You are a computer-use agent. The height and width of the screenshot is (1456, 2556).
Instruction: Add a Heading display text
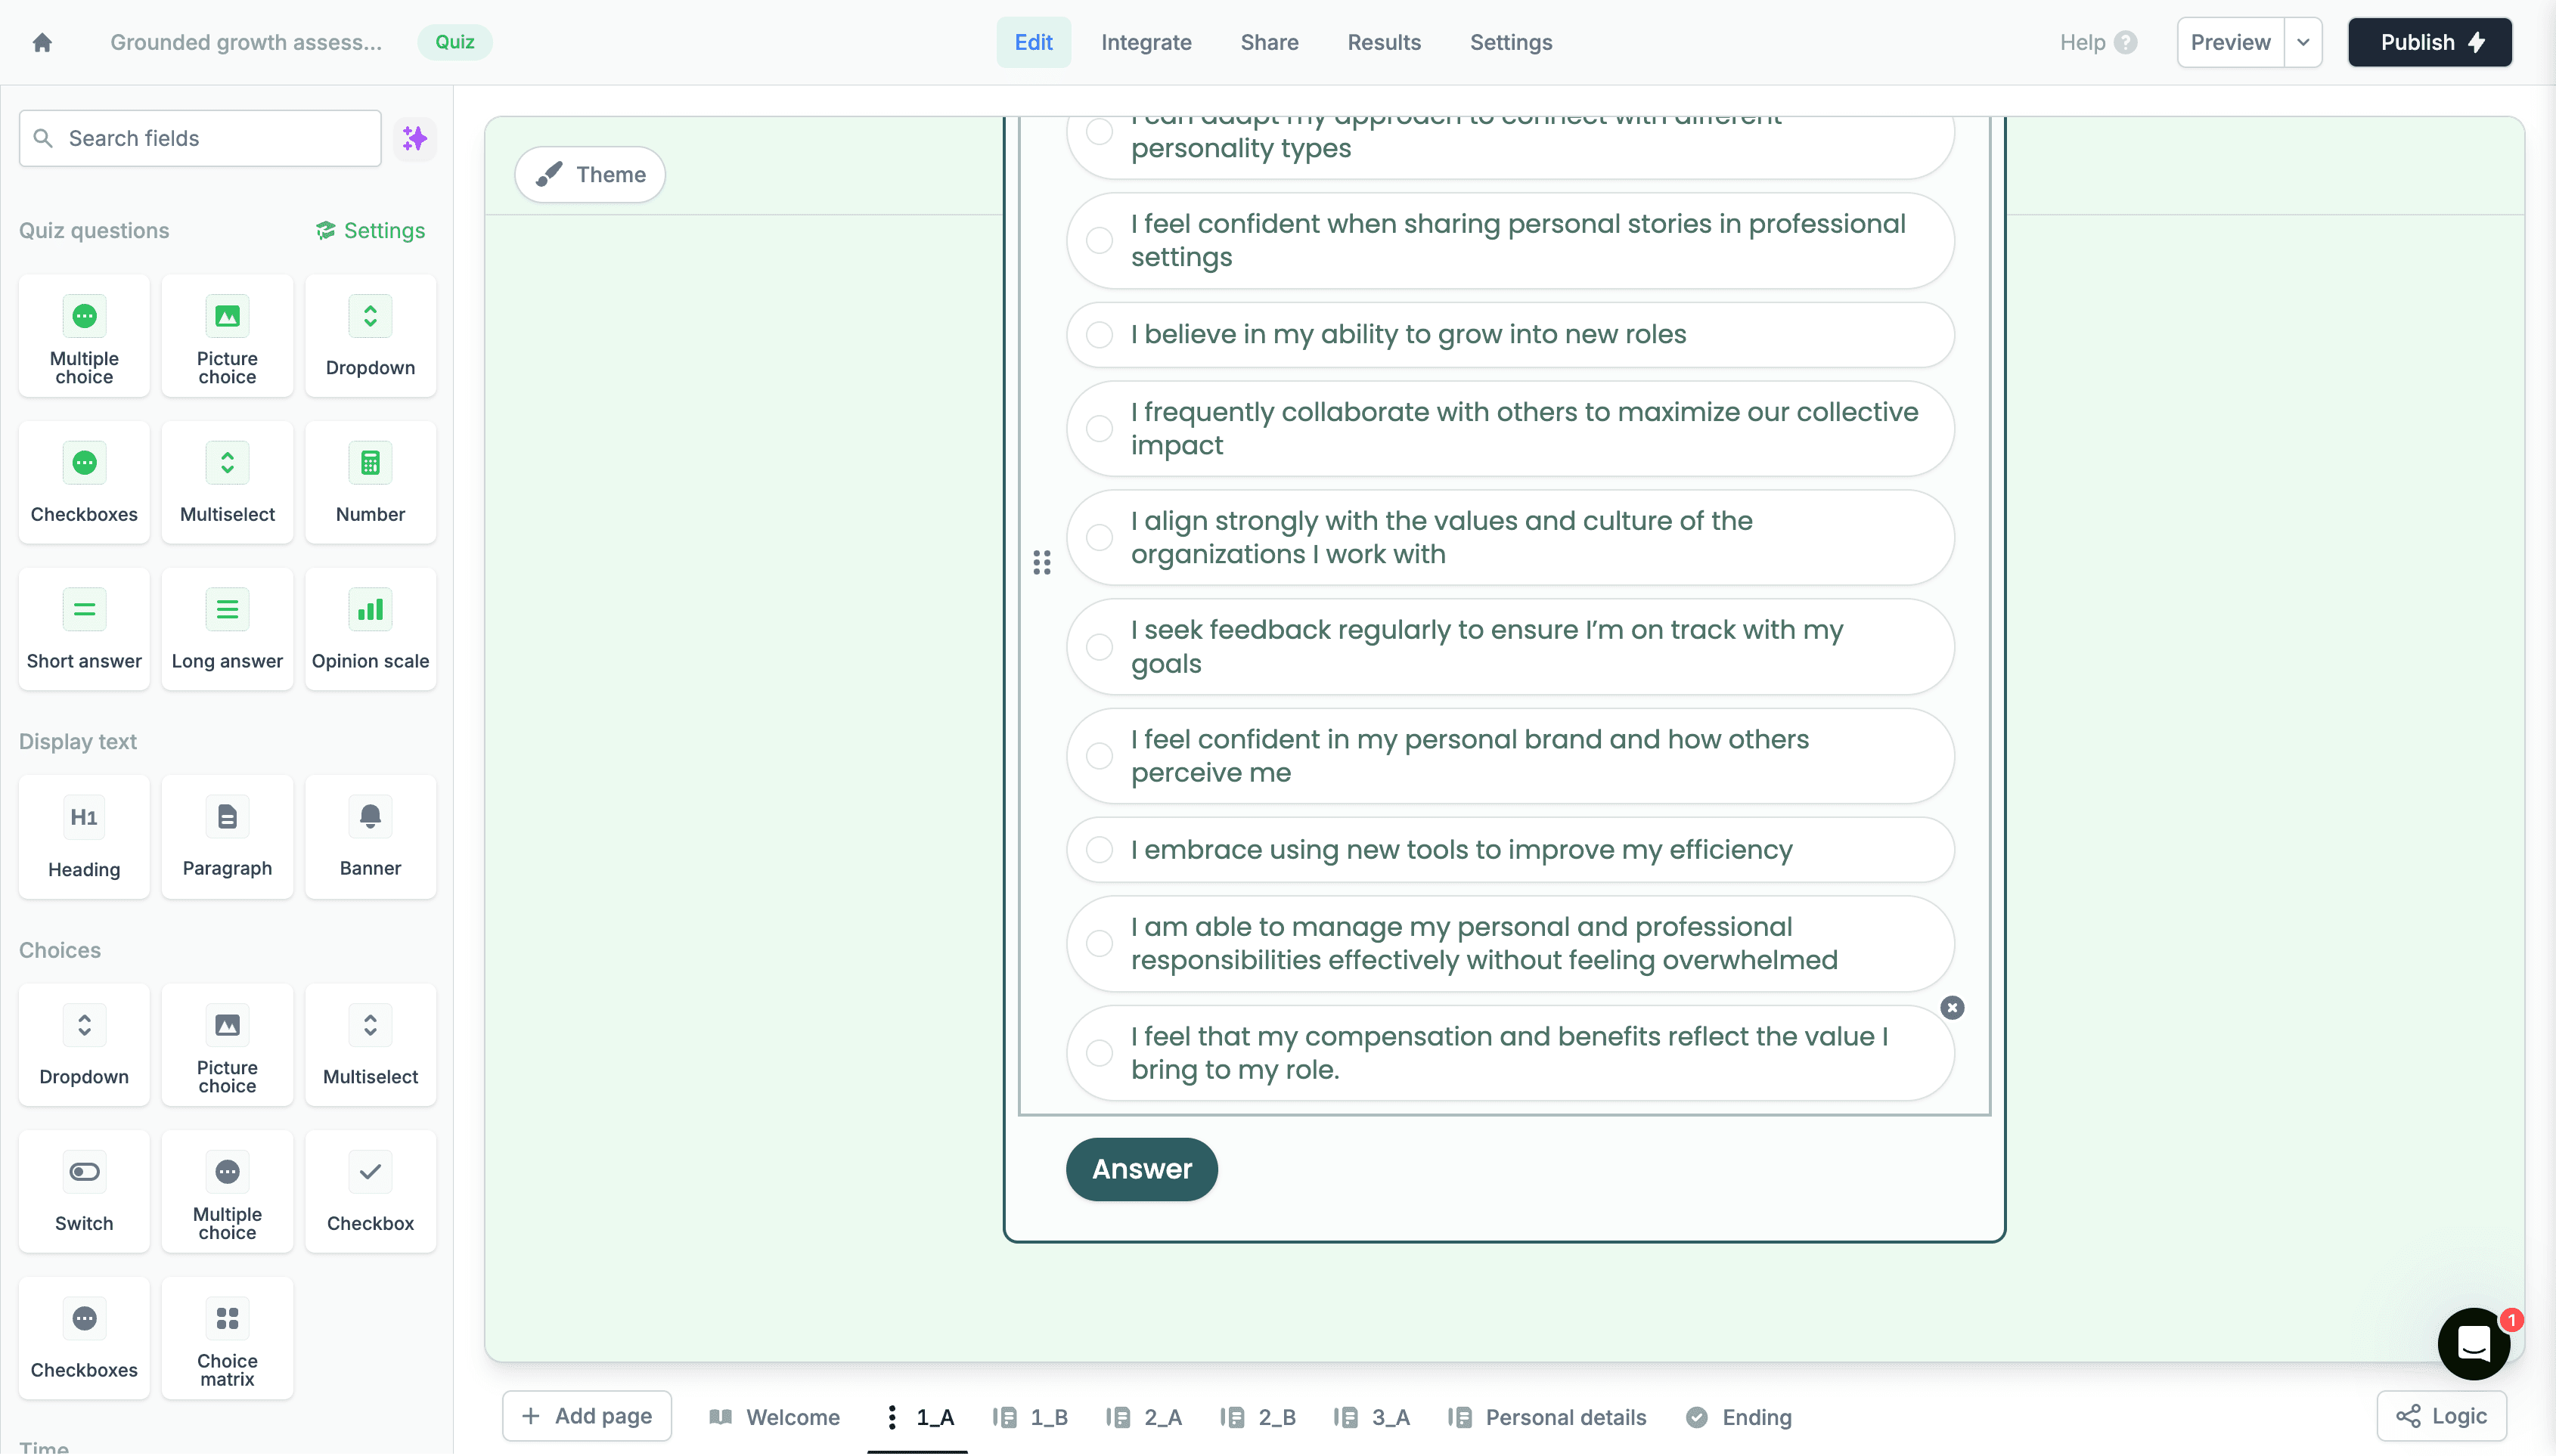pos(84,838)
